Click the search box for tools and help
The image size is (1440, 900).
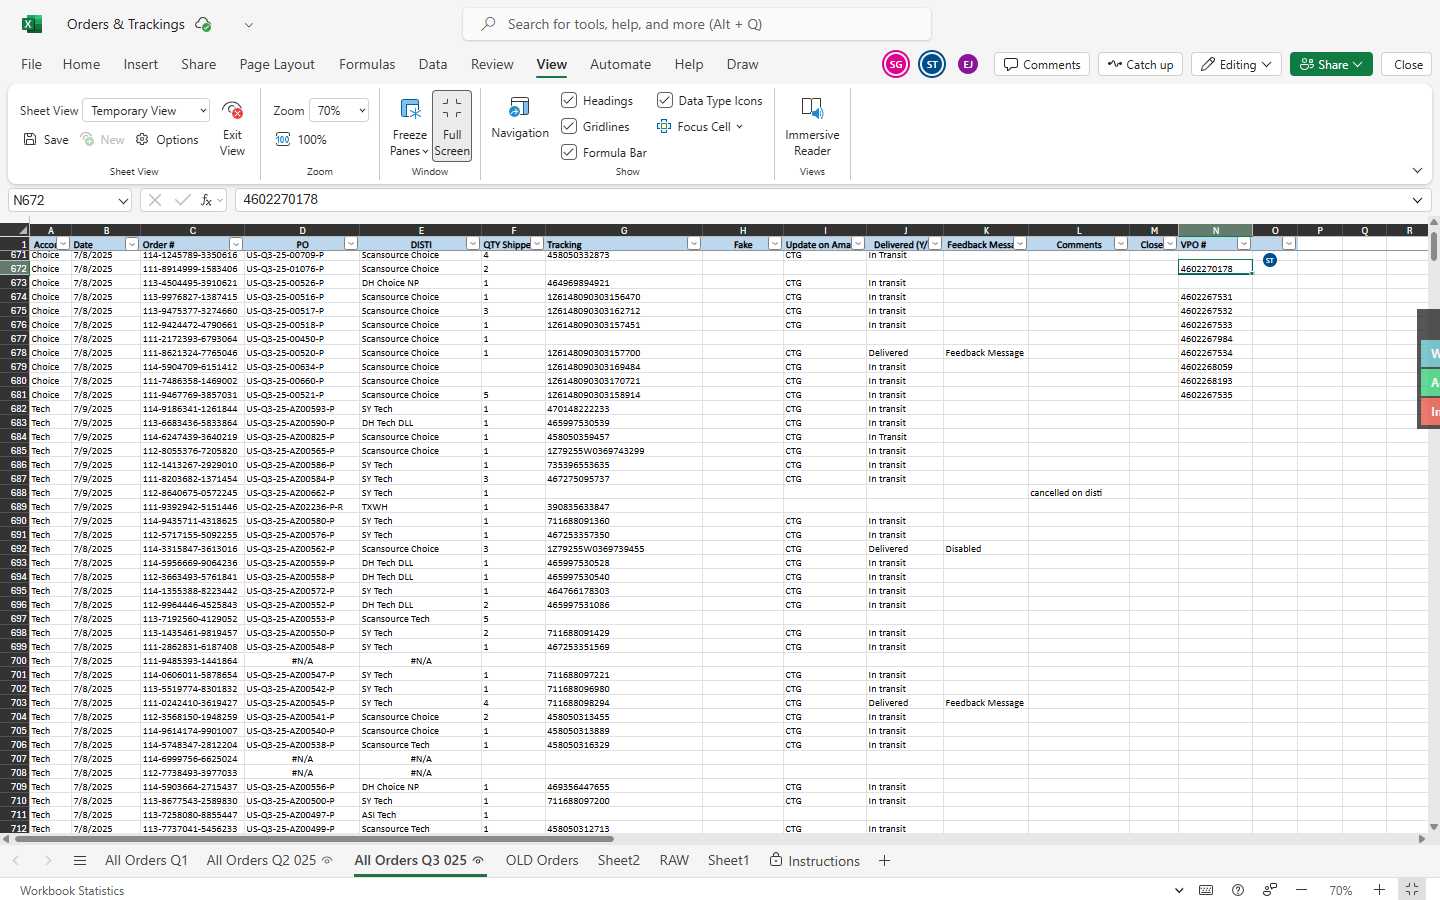[697, 24]
